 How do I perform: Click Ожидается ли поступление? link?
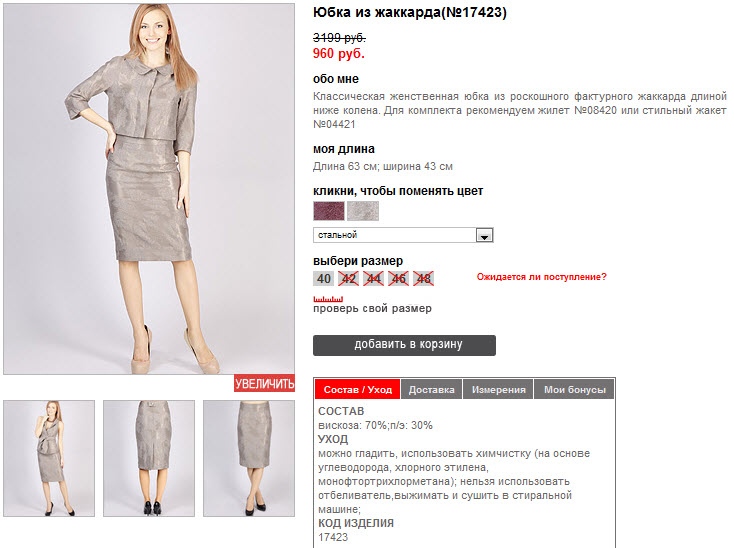click(542, 277)
